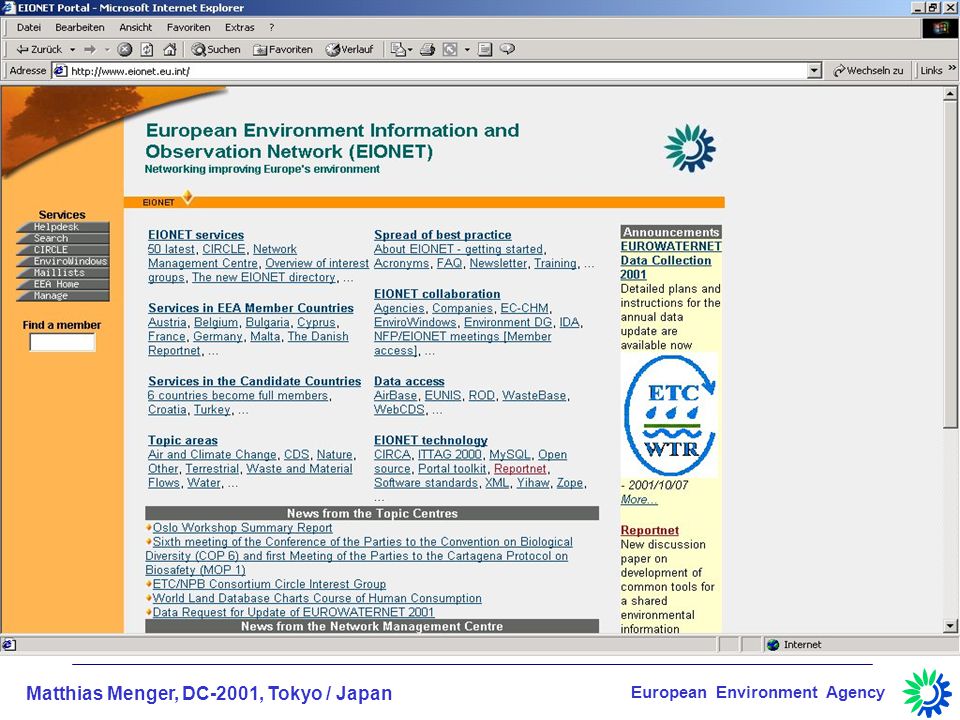Click the 50 latest link
960x720 pixels.
click(171, 249)
